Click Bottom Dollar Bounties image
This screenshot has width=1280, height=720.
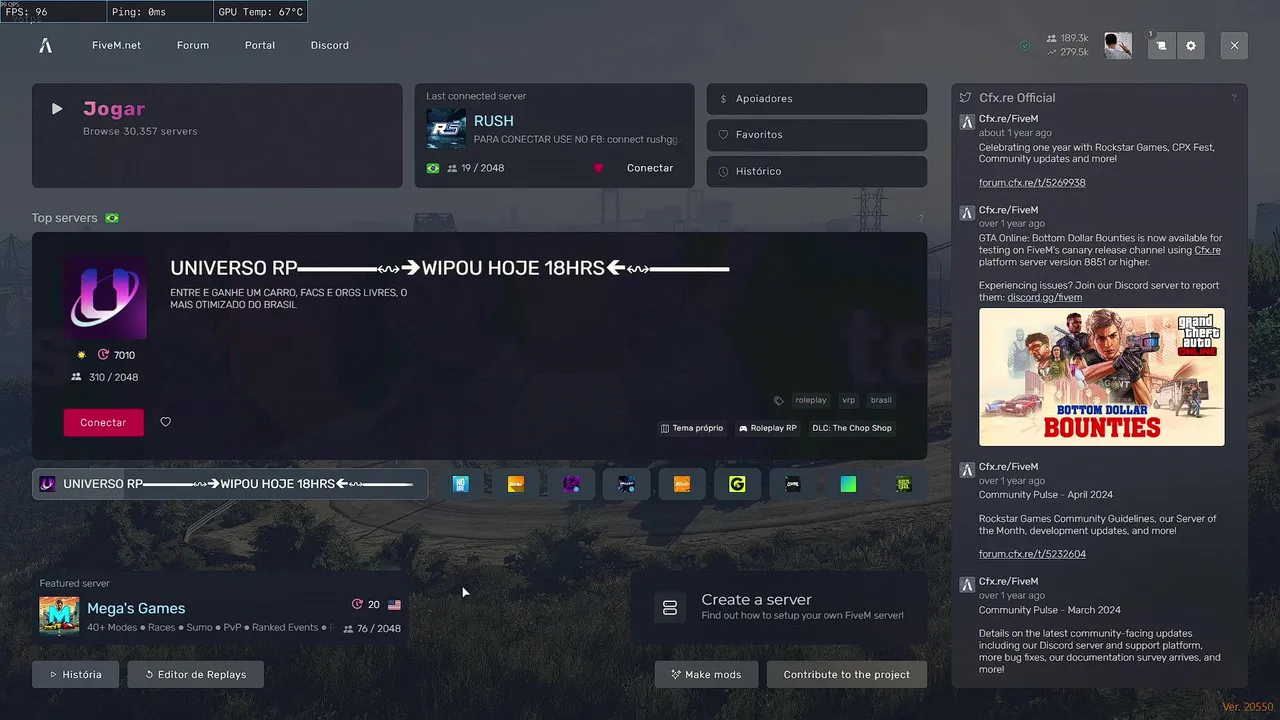pyautogui.click(x=1102, y=377)
